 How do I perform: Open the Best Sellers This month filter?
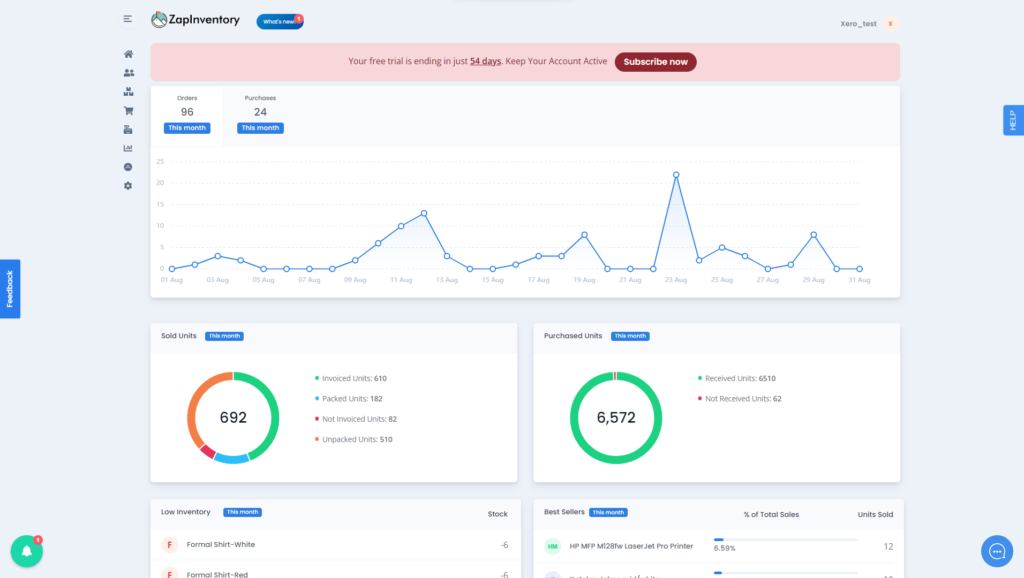pos(608,513)
